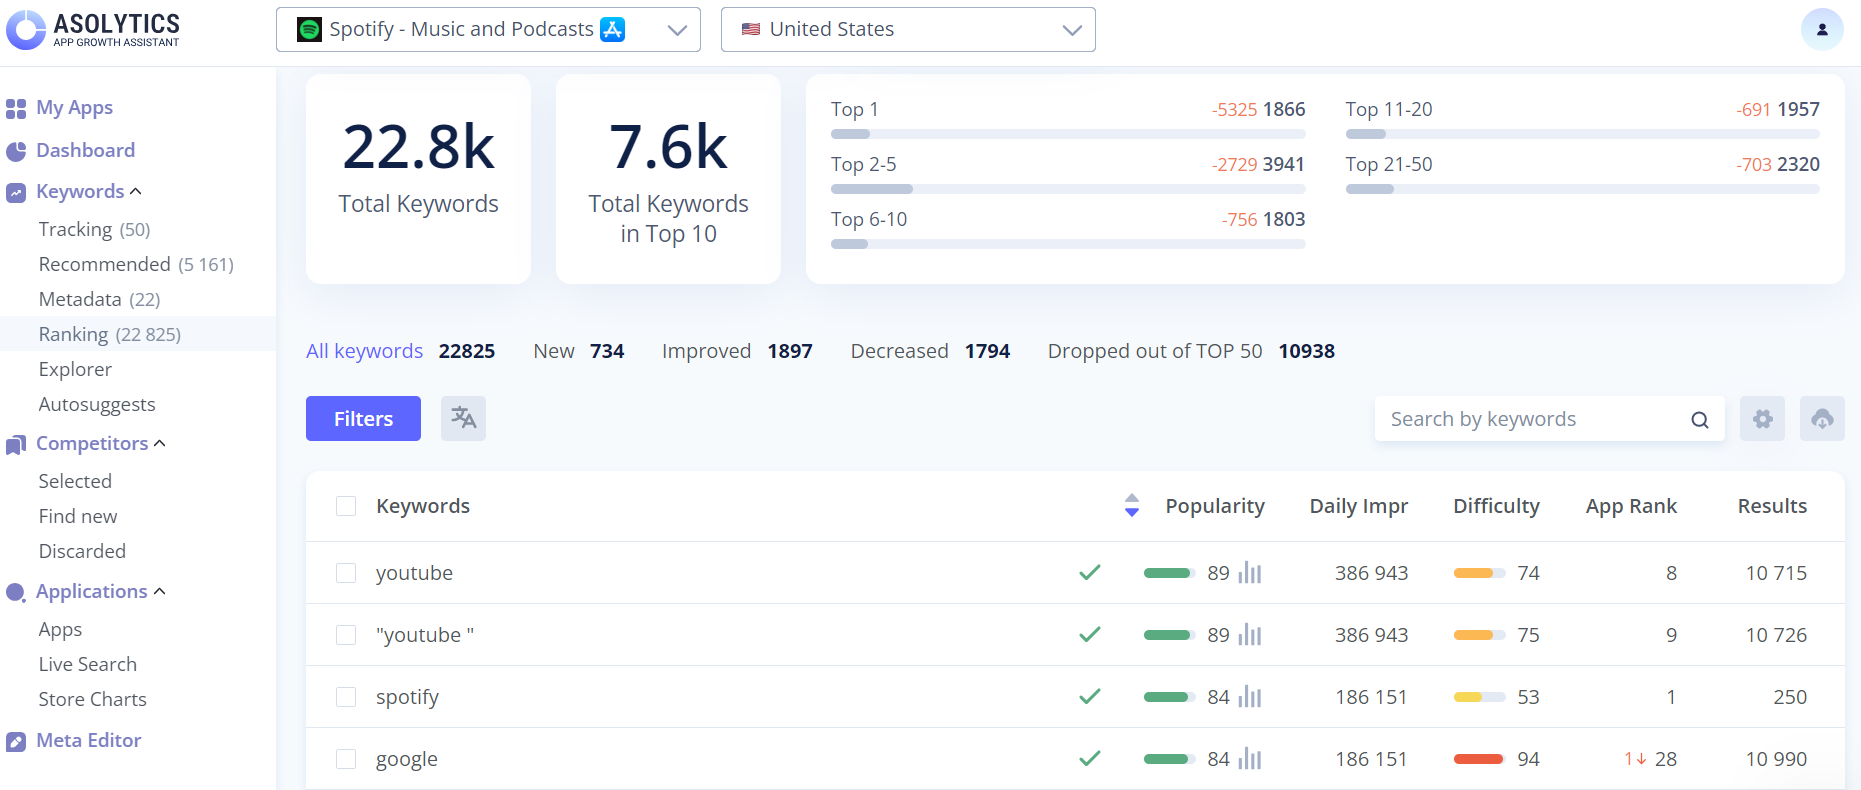Click the Asolytics logo

click(x=94, y=29)
